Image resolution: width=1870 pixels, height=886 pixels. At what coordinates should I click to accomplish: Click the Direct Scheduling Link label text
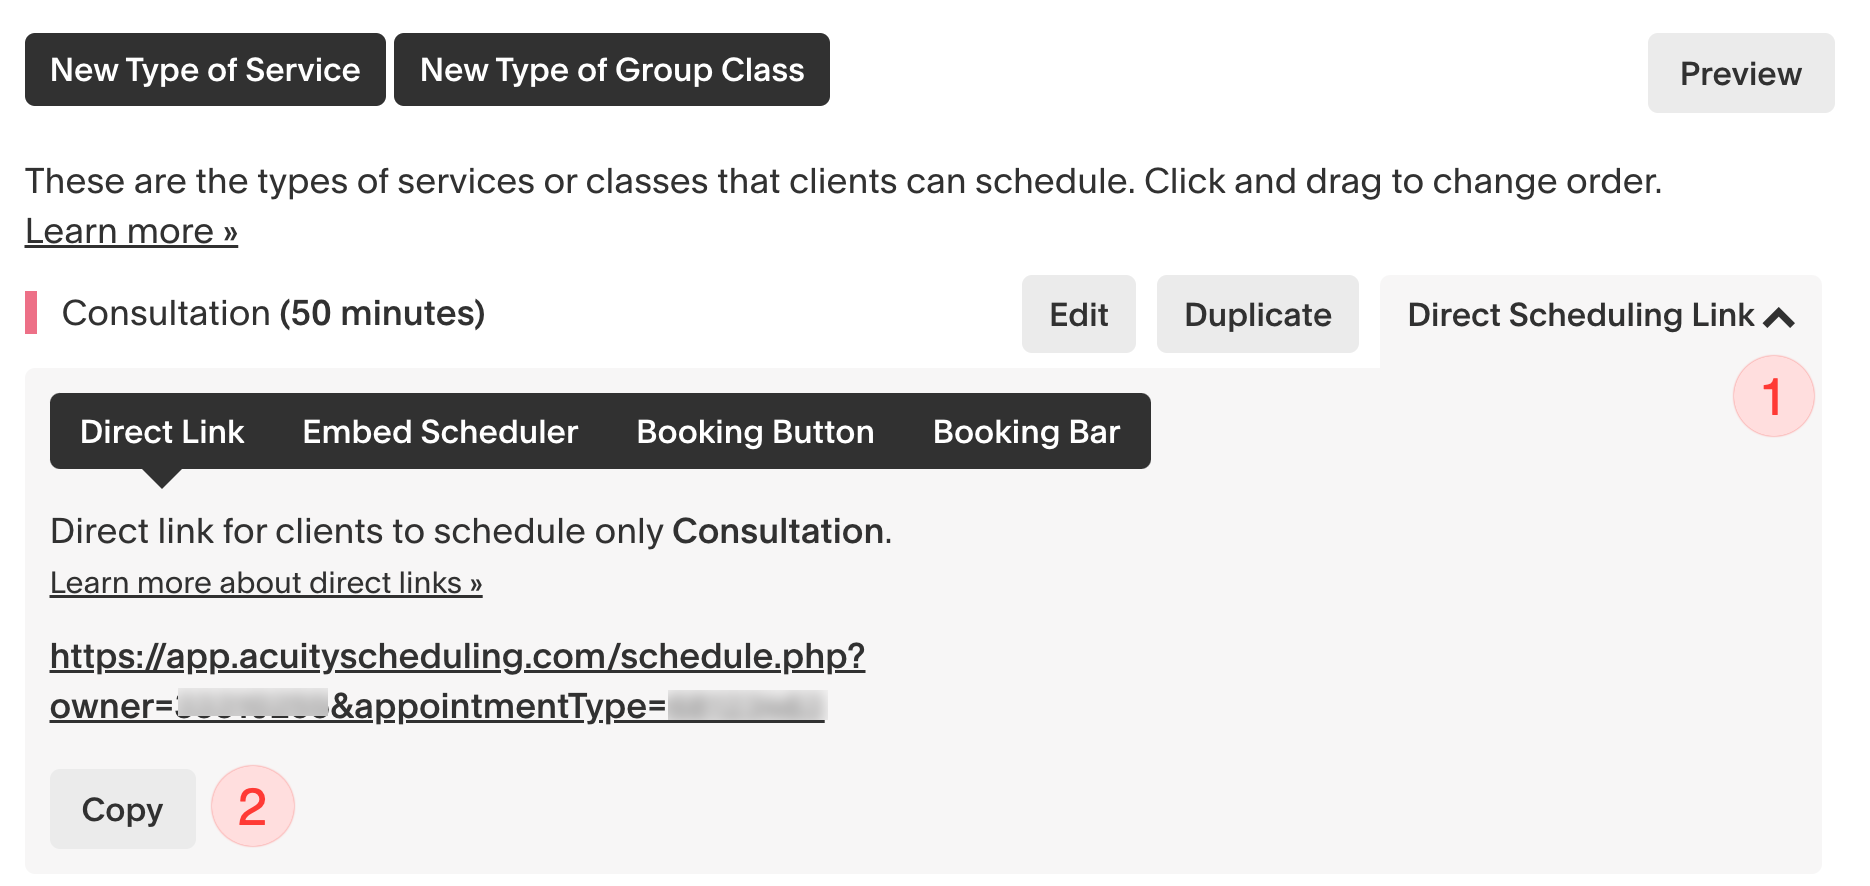click(x=1580, y=315)
